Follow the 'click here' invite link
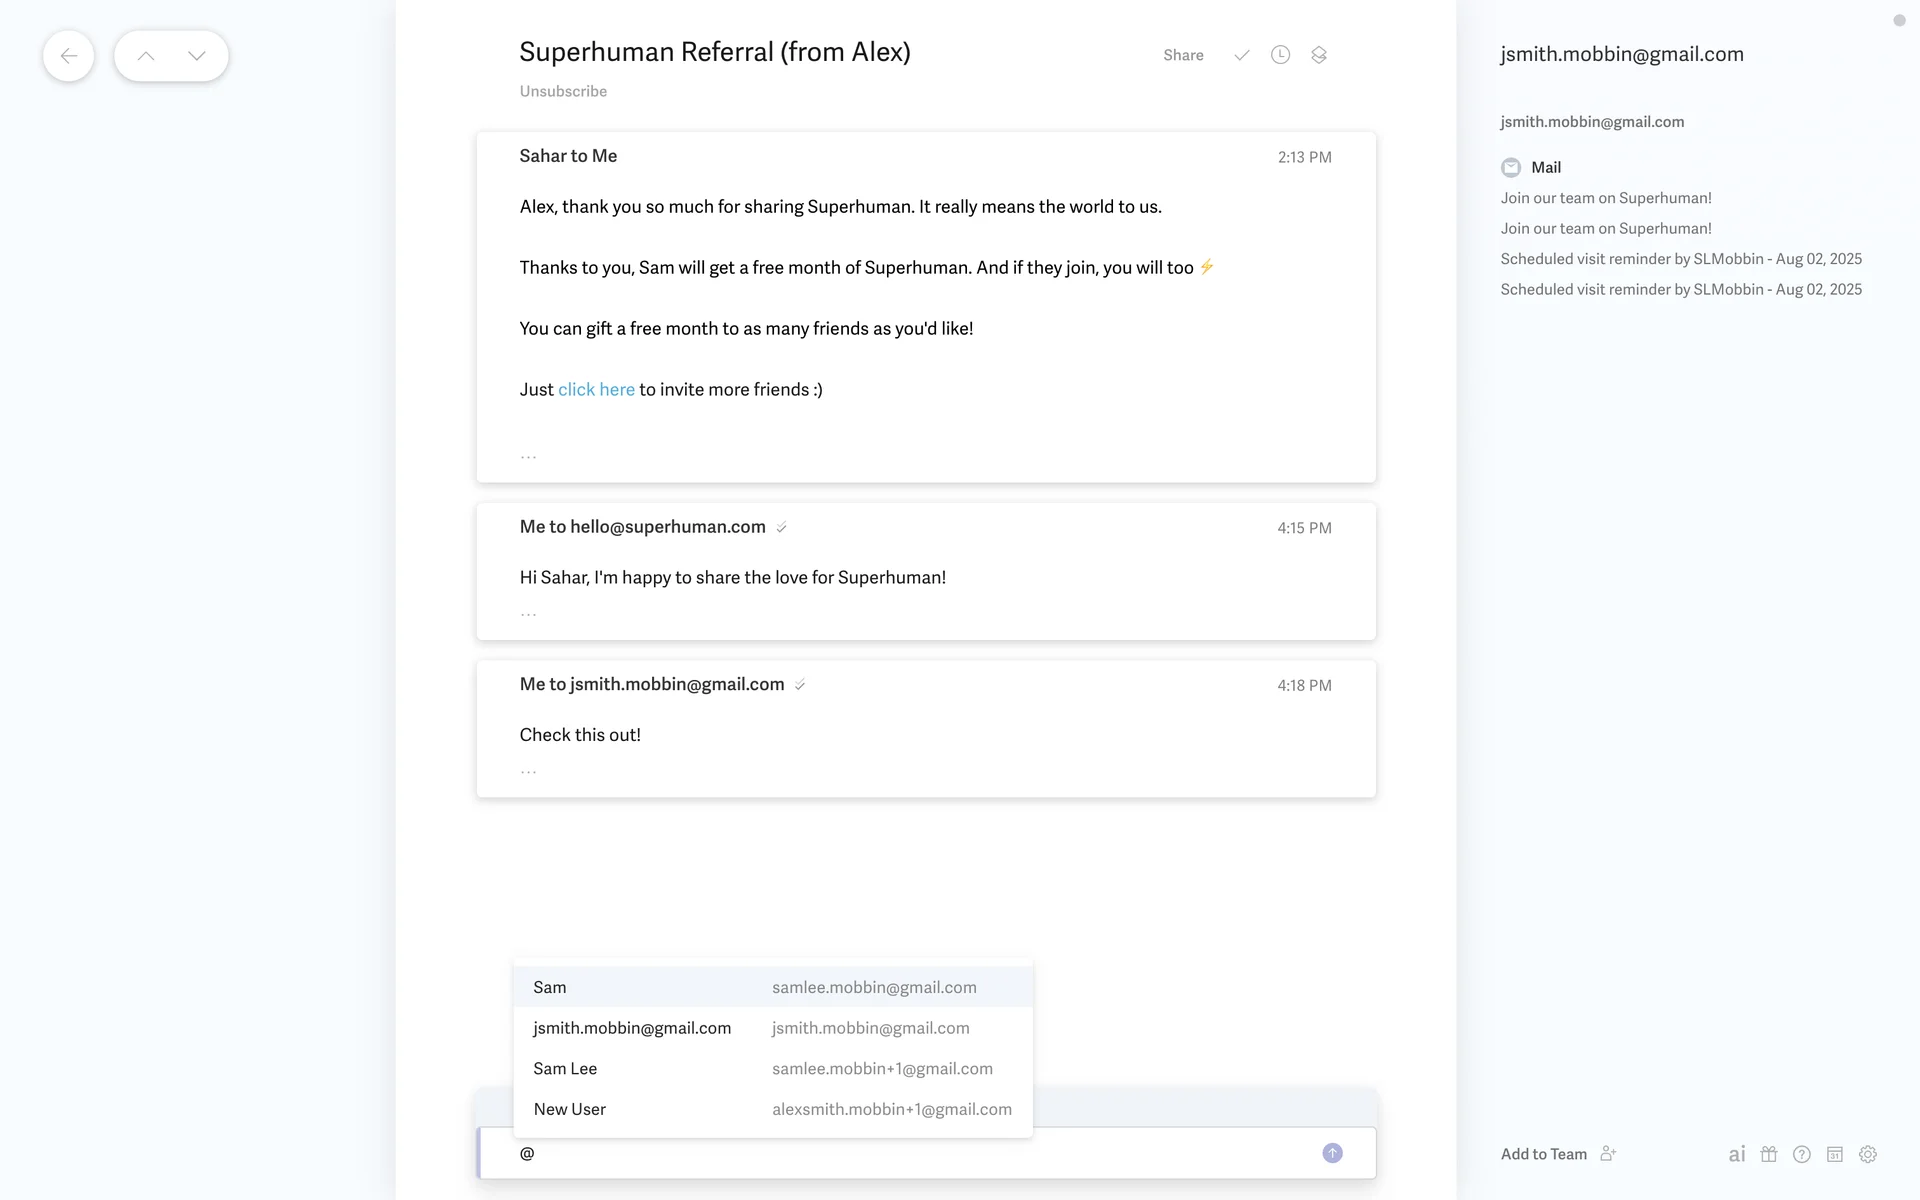Image resolution: width=1920 pixels, height=1200 pixels. (x=596, y=390)
